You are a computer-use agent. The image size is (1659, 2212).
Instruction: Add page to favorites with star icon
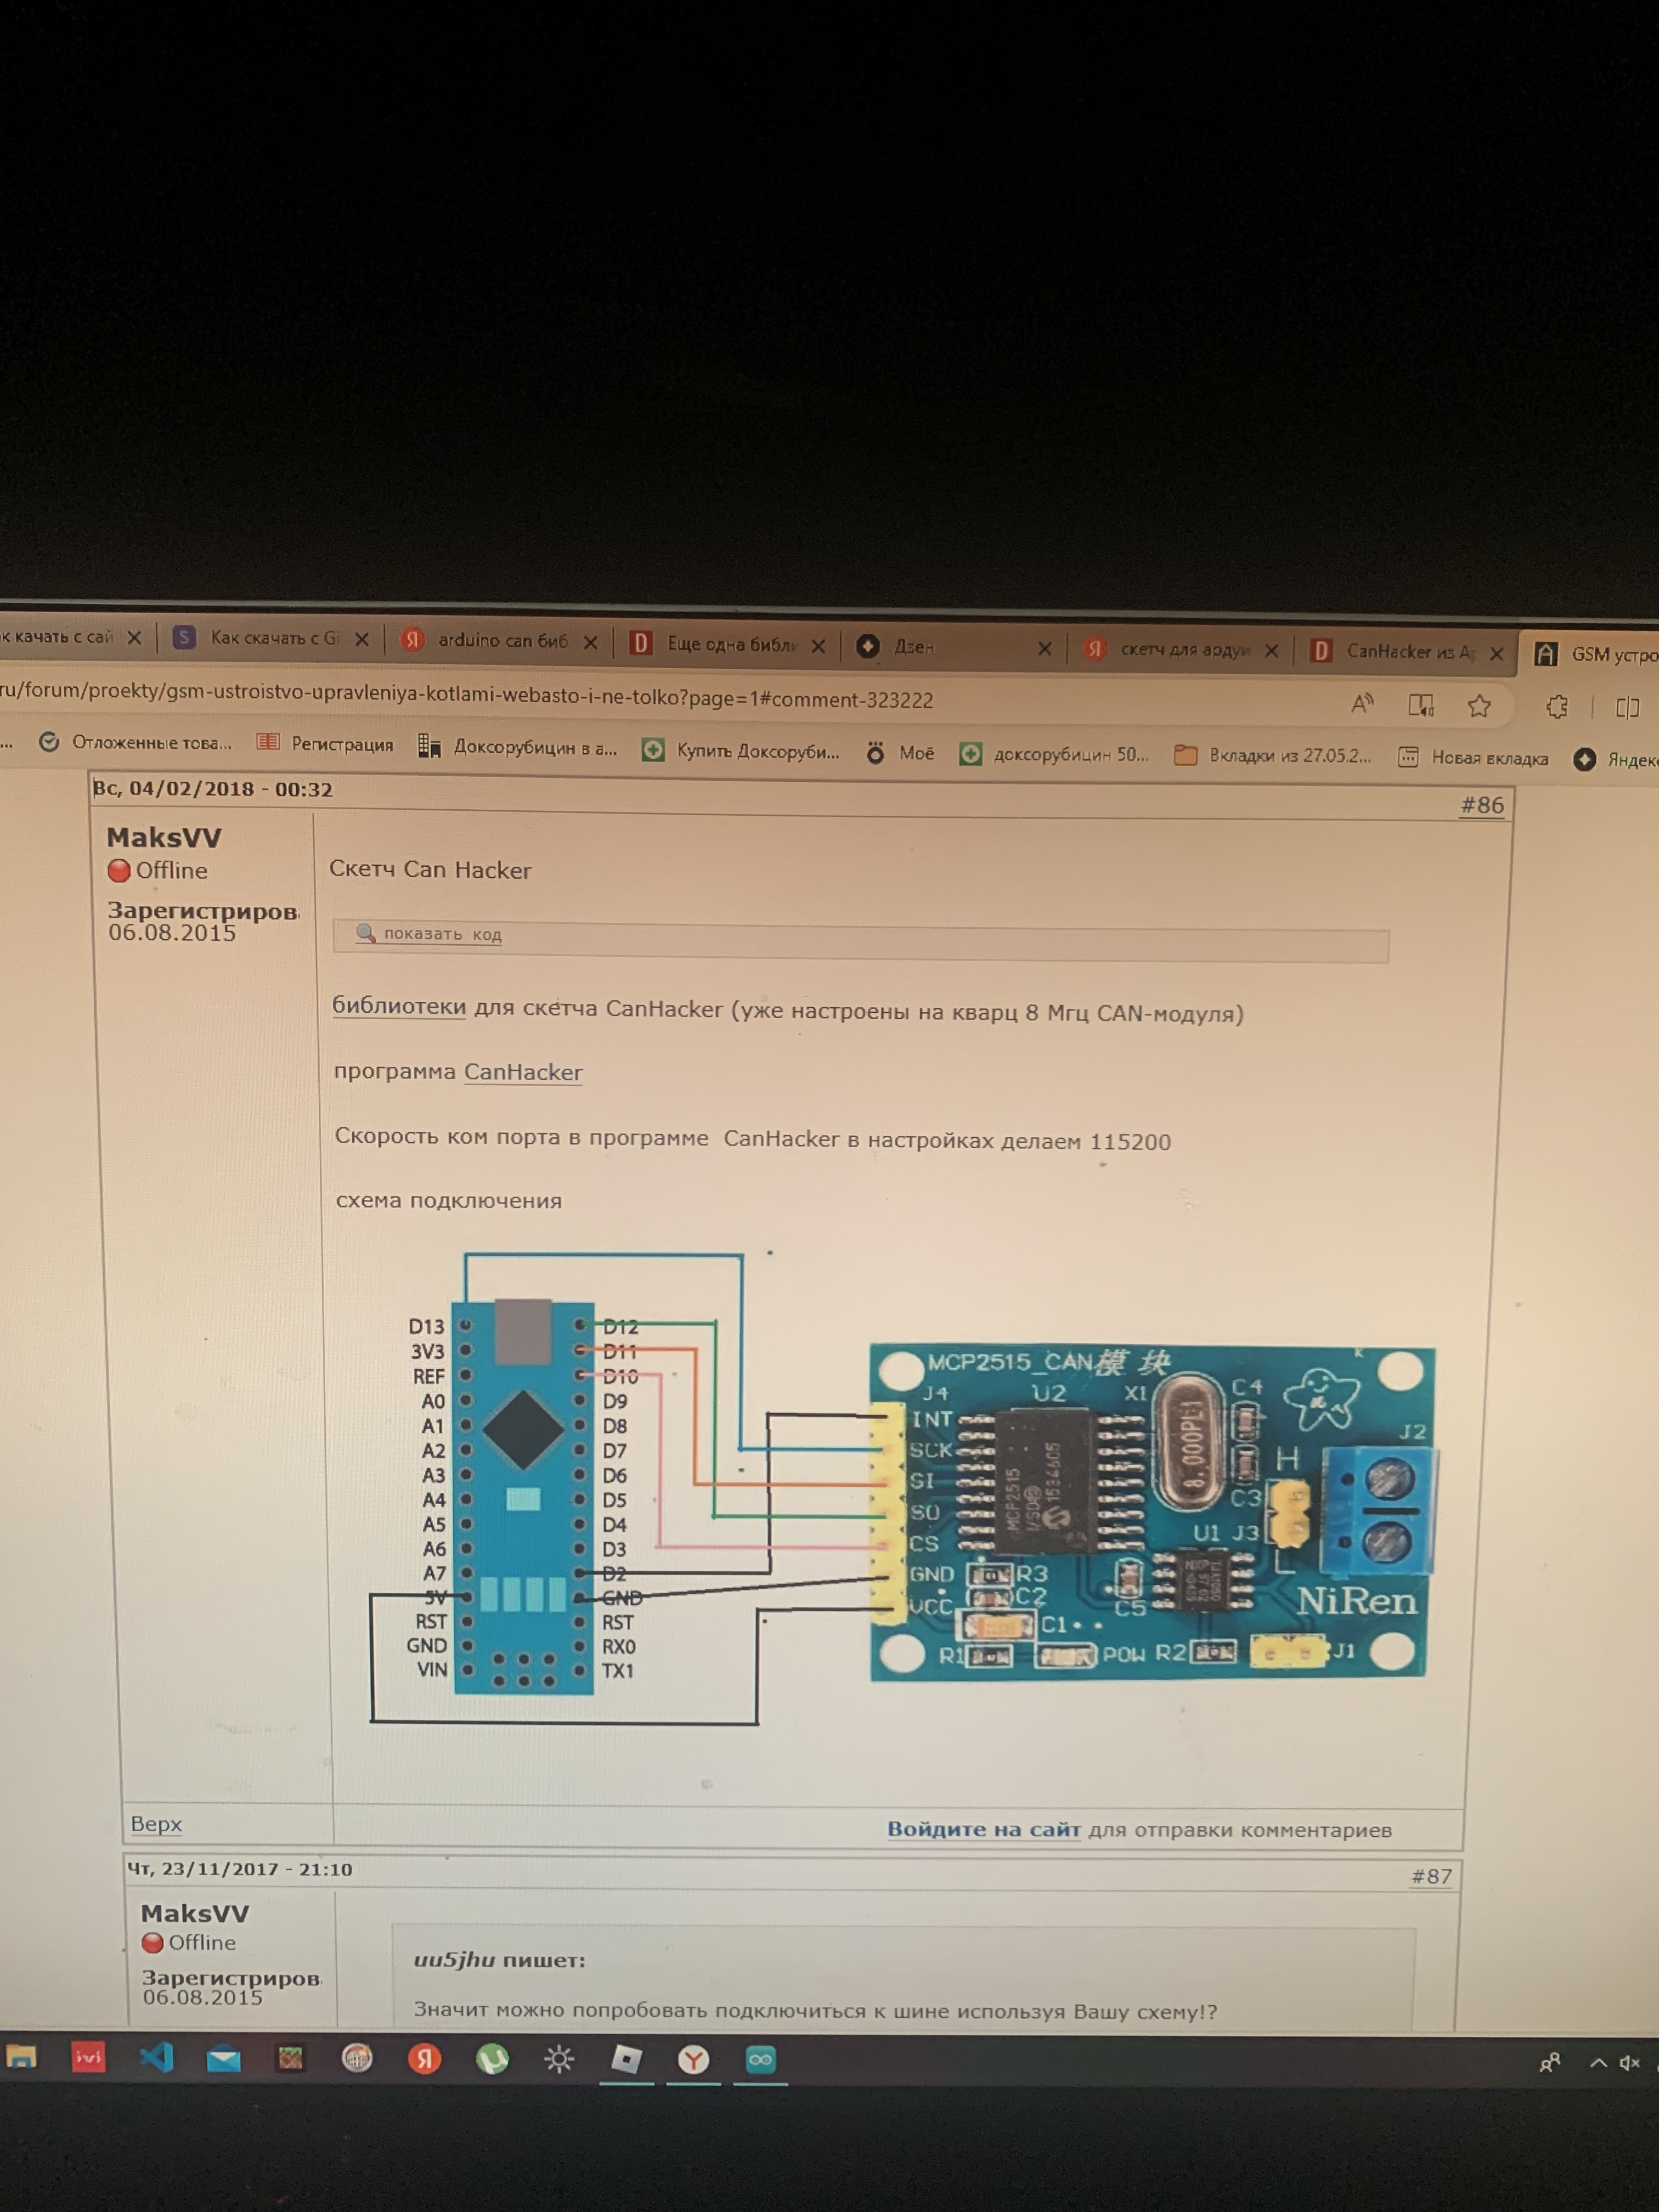(1479, 706)
